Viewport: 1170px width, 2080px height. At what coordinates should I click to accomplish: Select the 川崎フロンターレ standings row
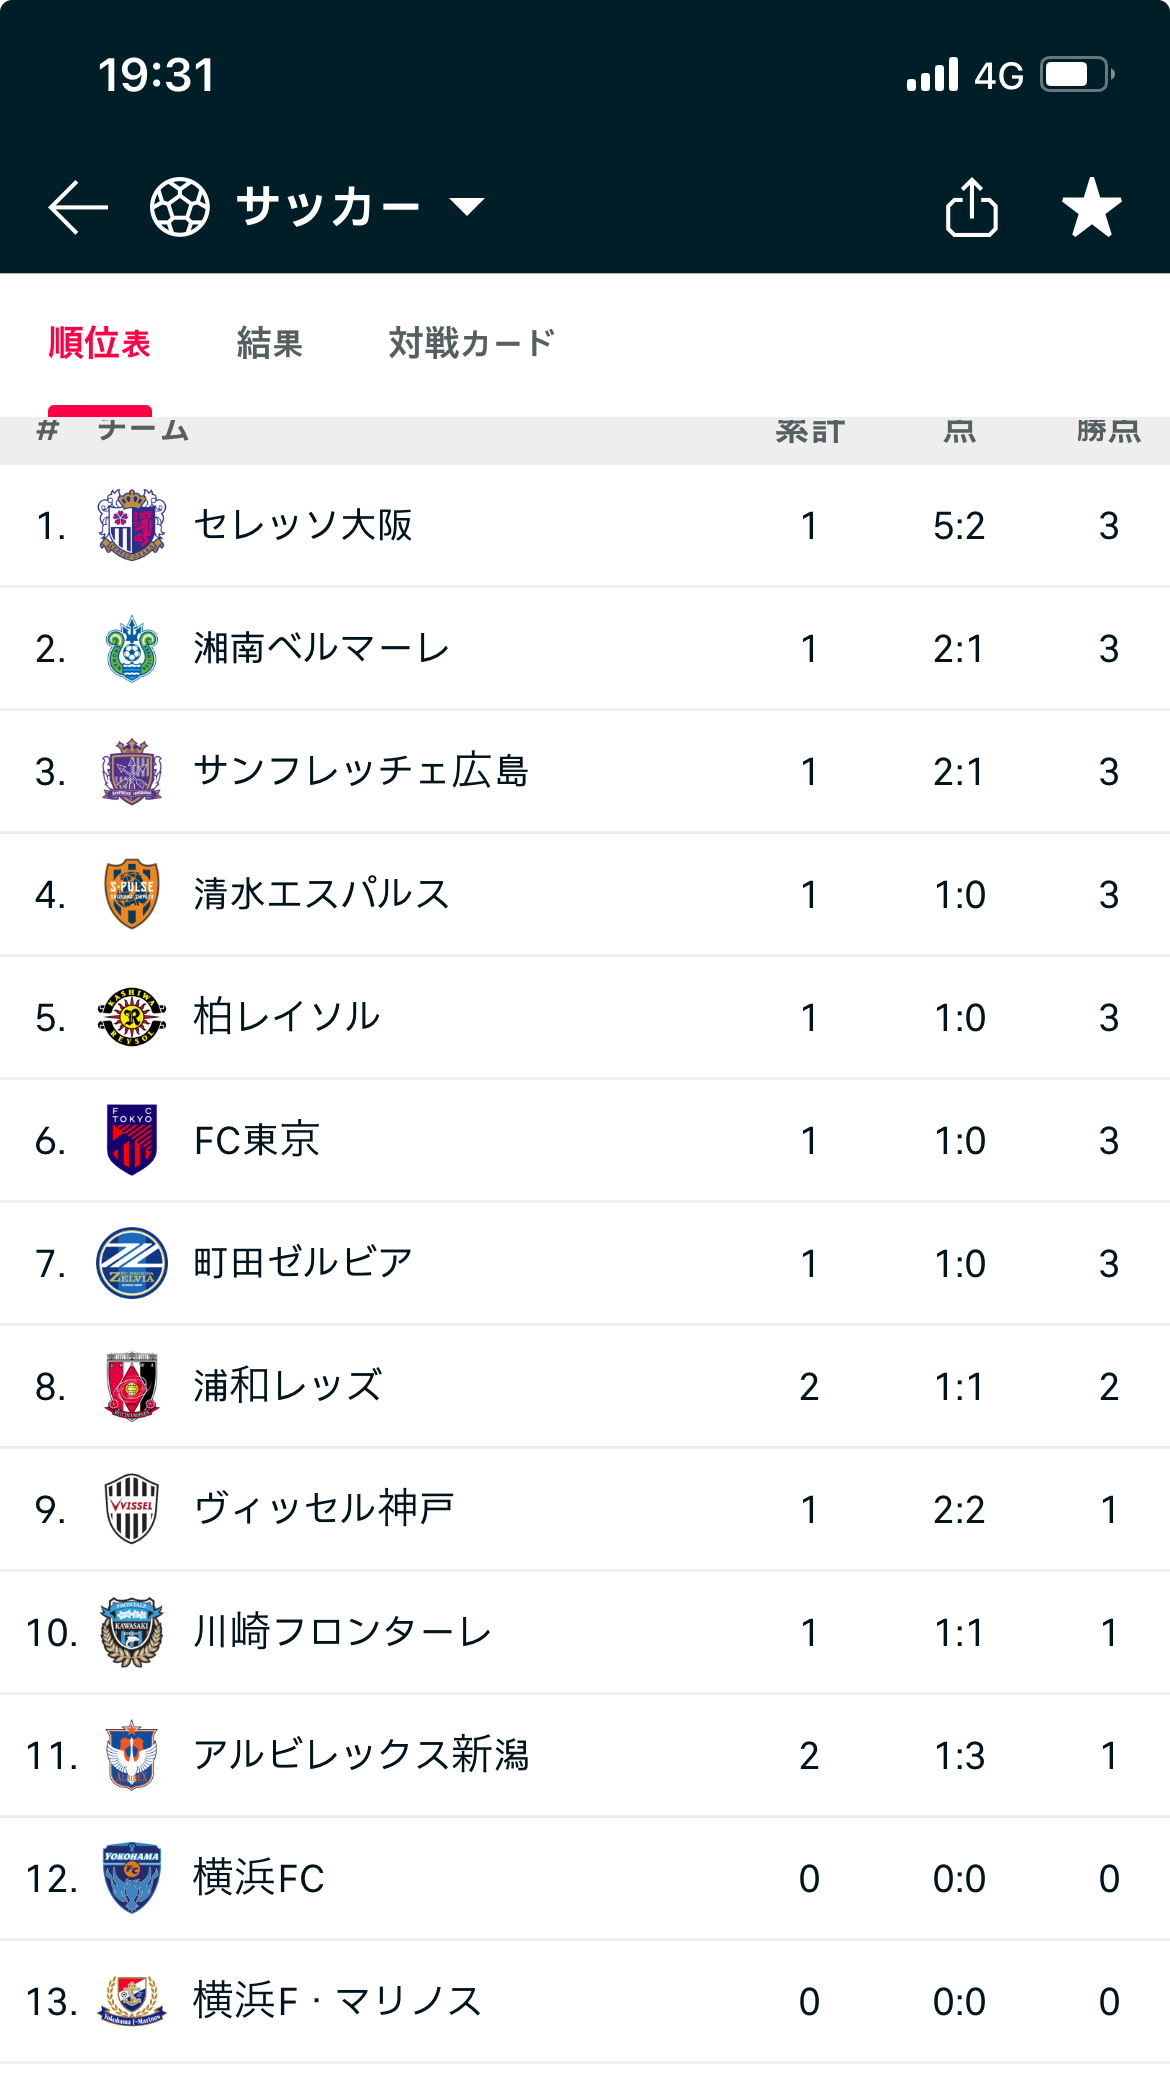(585, 1632)
